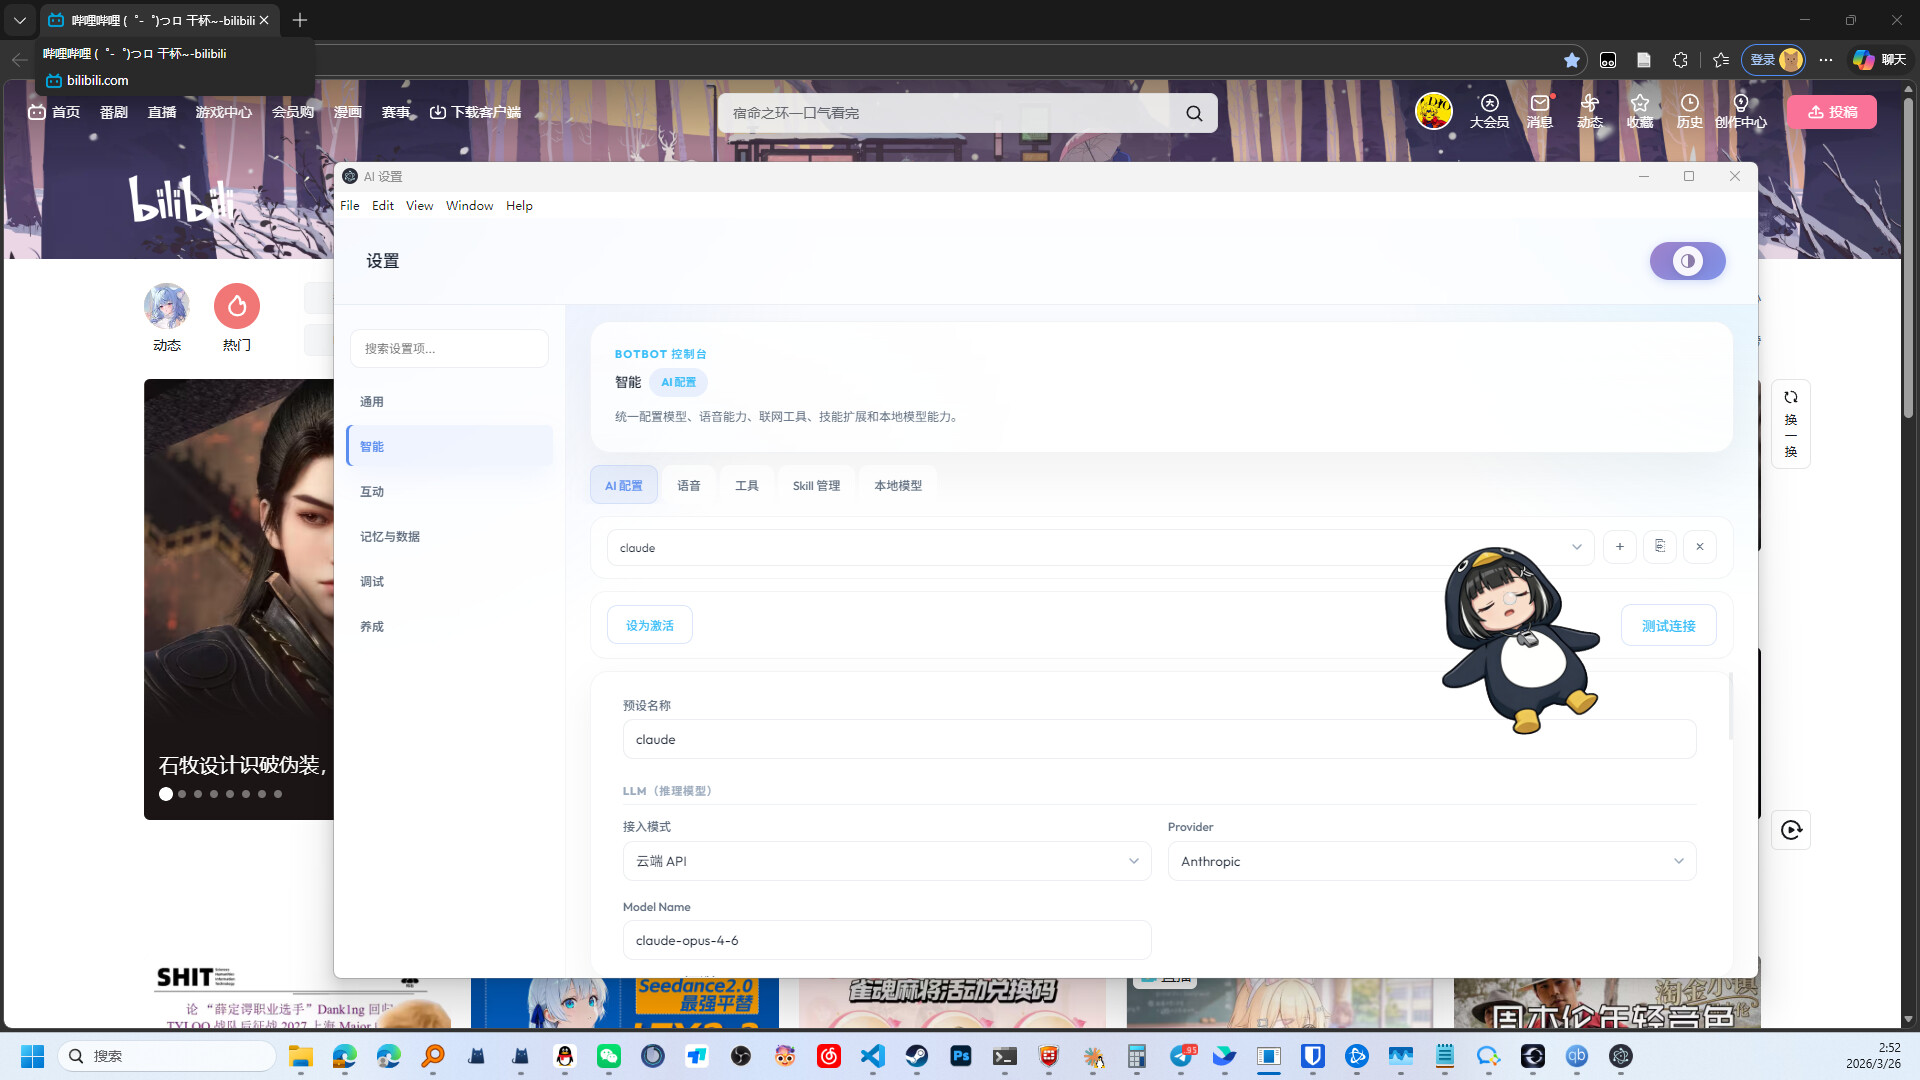The height and width of the screenshot is (1080, 1920).
Task: Open the Window menu
Action: coord(469,206)
